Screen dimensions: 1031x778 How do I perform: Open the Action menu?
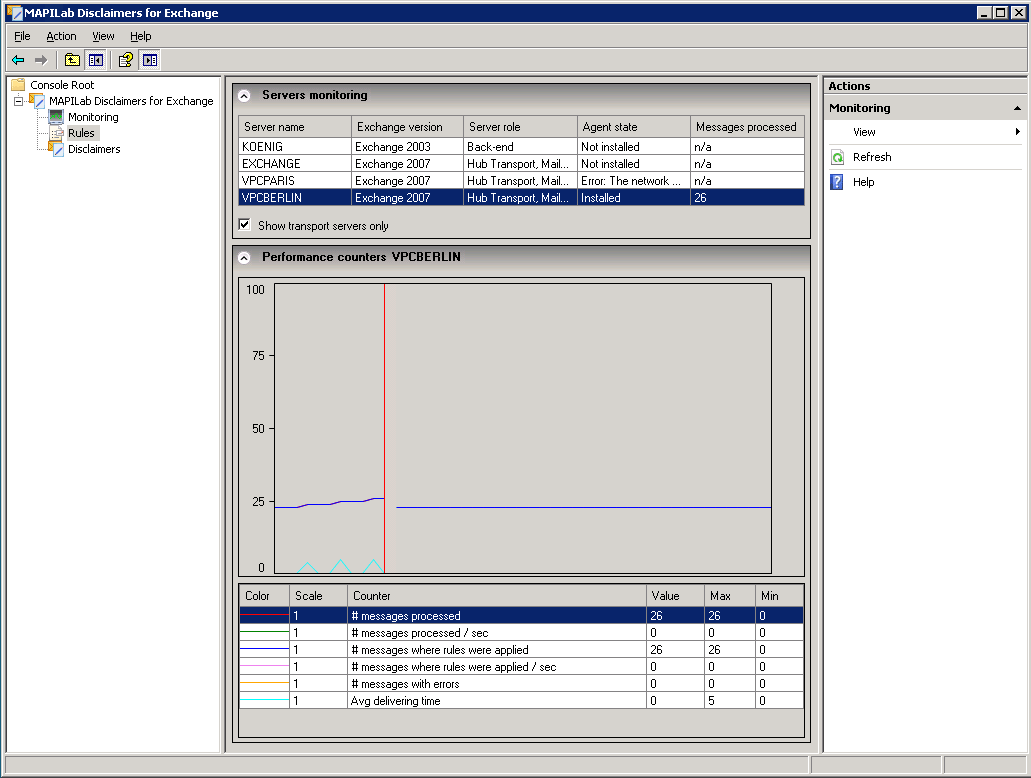pos(61,36)
